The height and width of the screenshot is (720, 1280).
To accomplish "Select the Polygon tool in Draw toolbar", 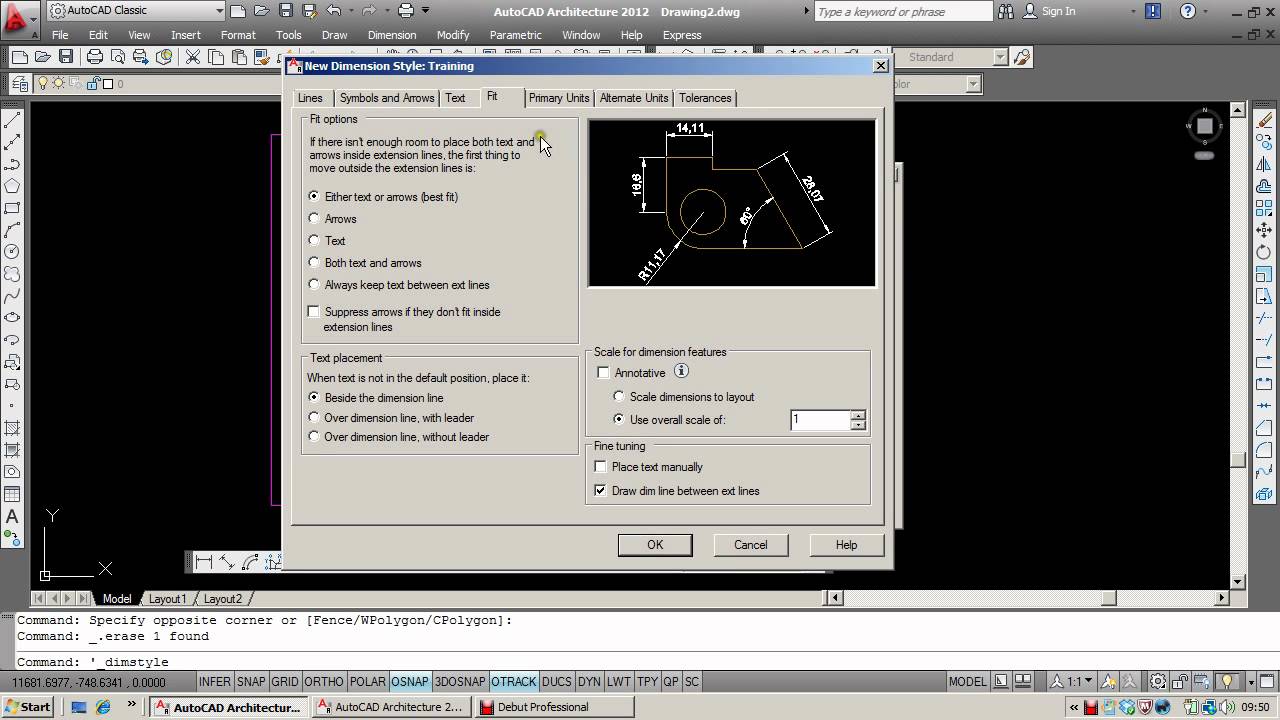I will click(x=12, y=186).
